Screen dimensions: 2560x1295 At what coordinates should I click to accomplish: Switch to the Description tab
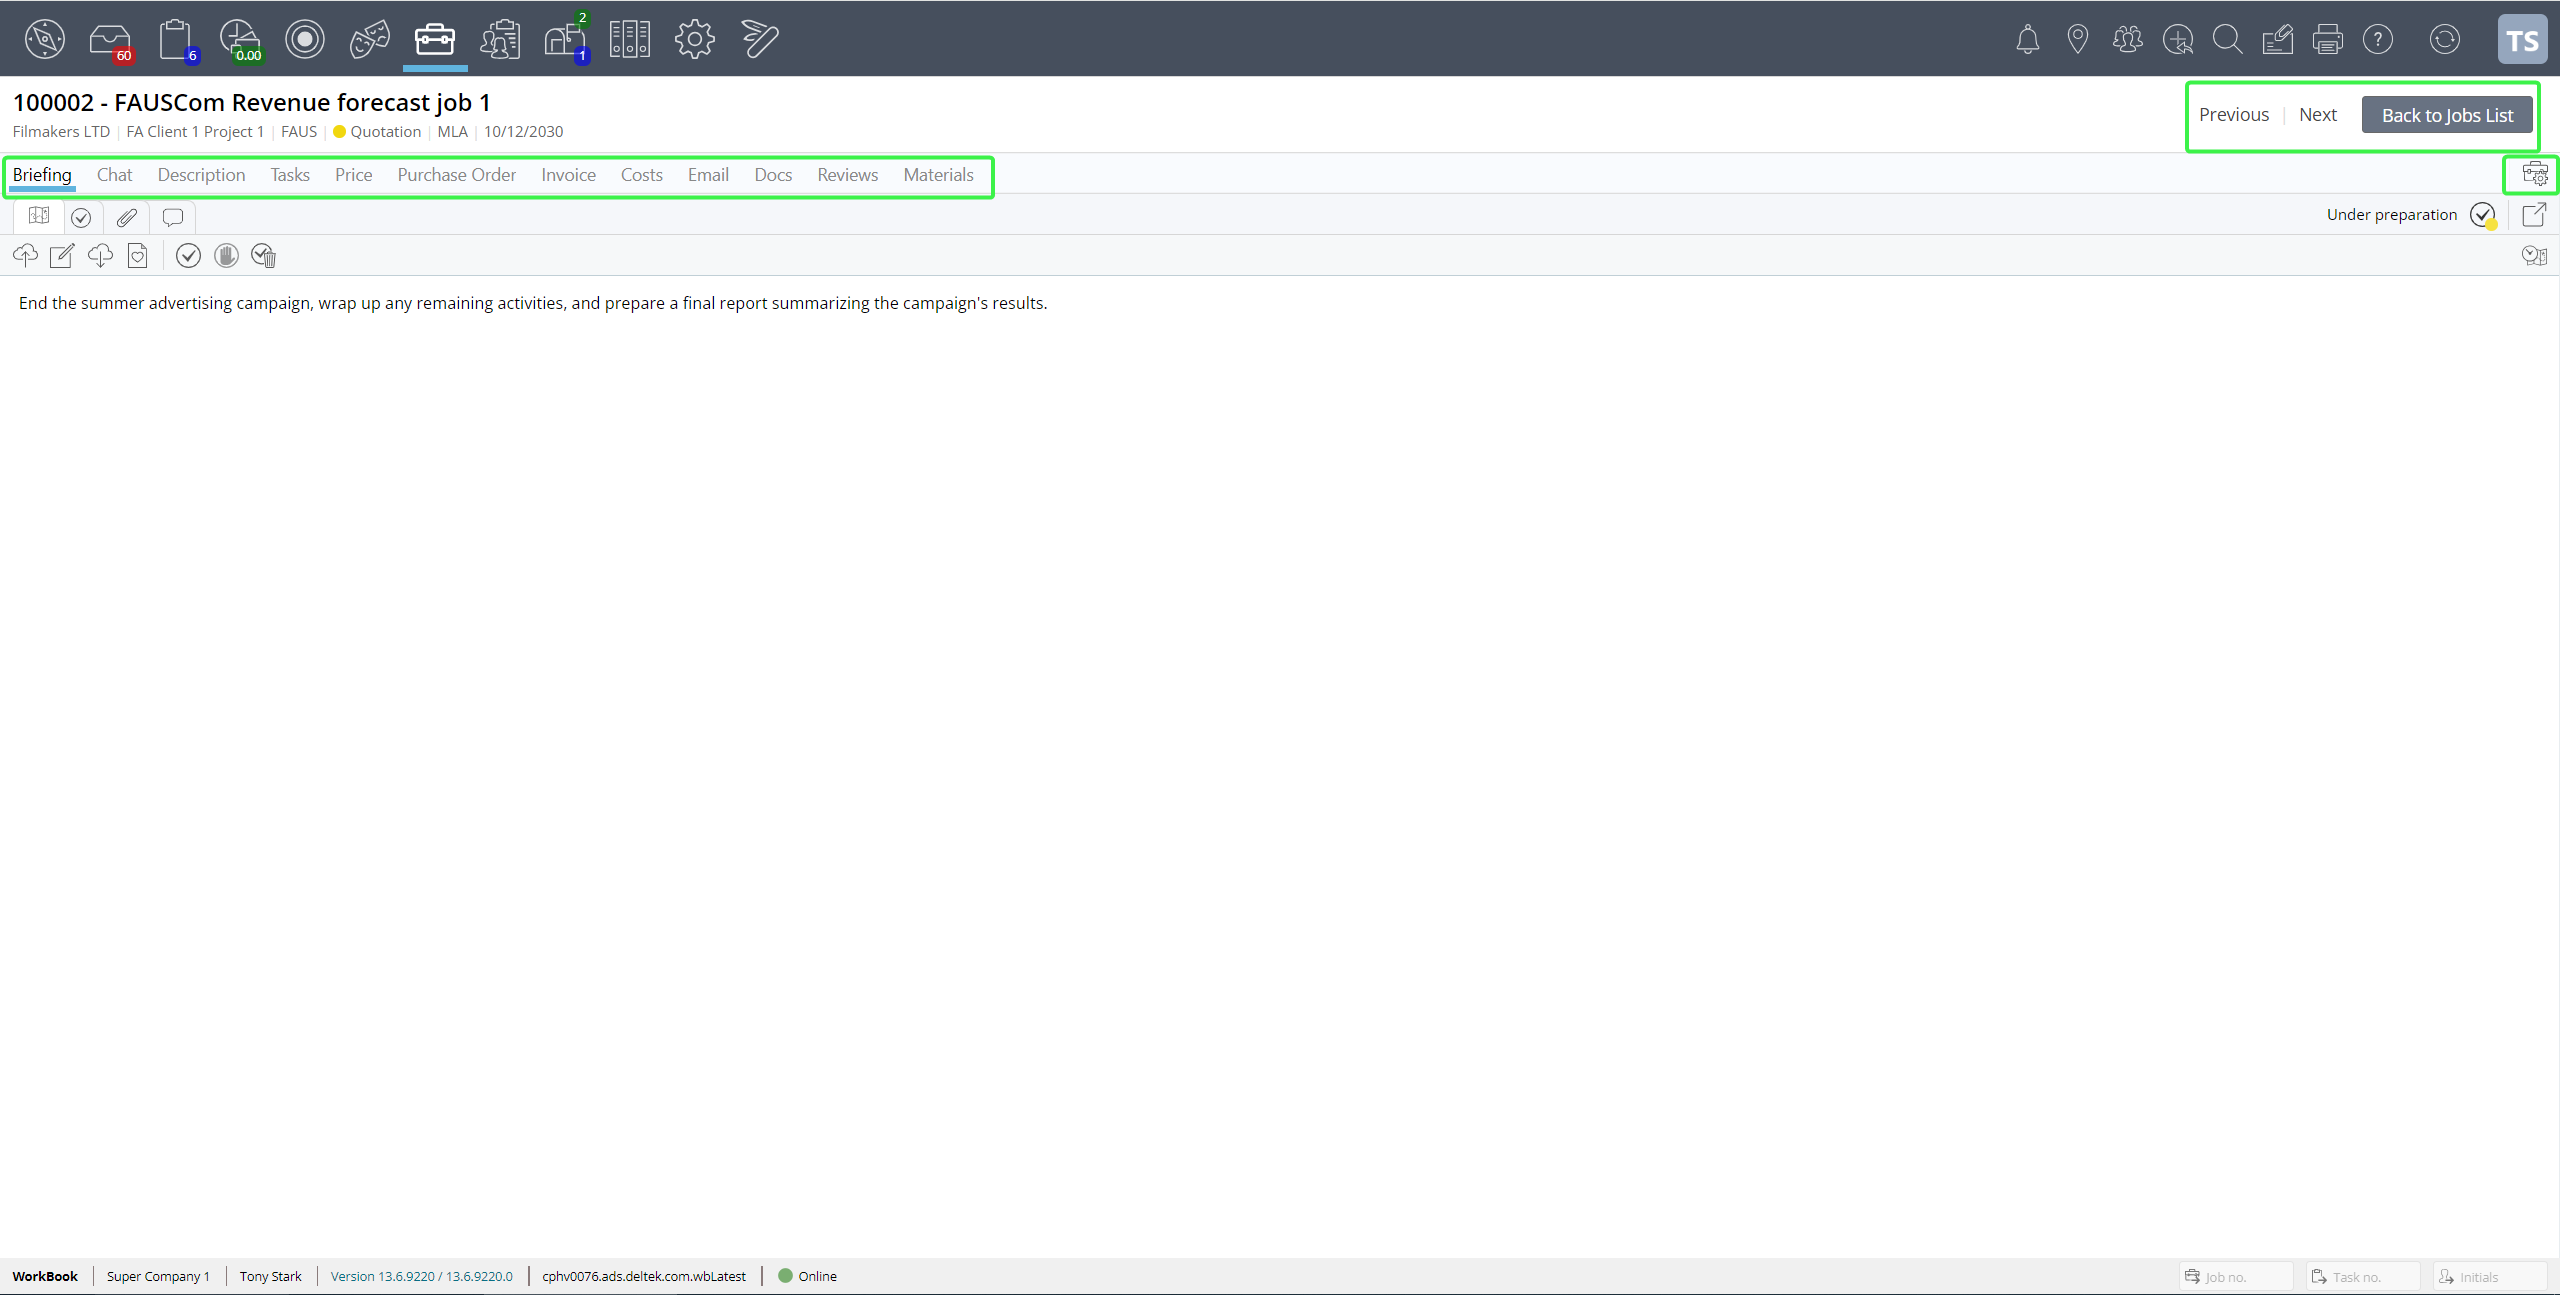(201, 175)
